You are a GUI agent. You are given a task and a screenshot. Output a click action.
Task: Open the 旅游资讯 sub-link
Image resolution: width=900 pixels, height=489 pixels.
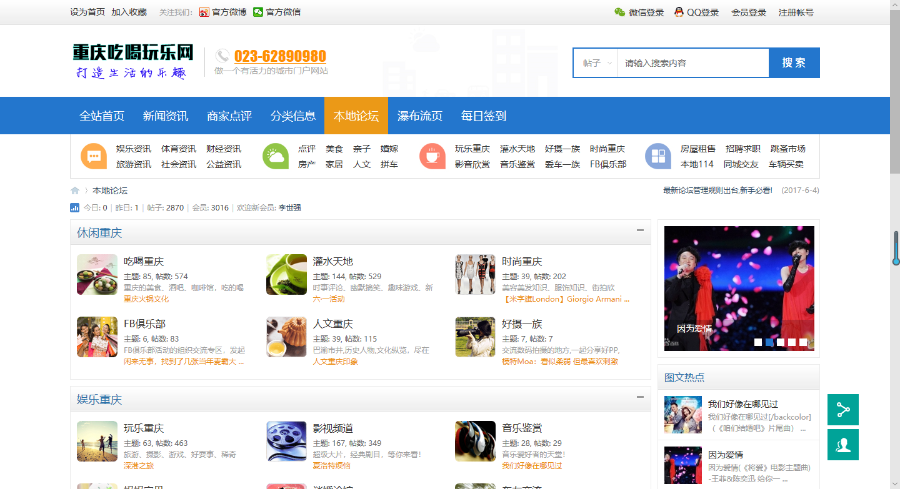point(133,164)
